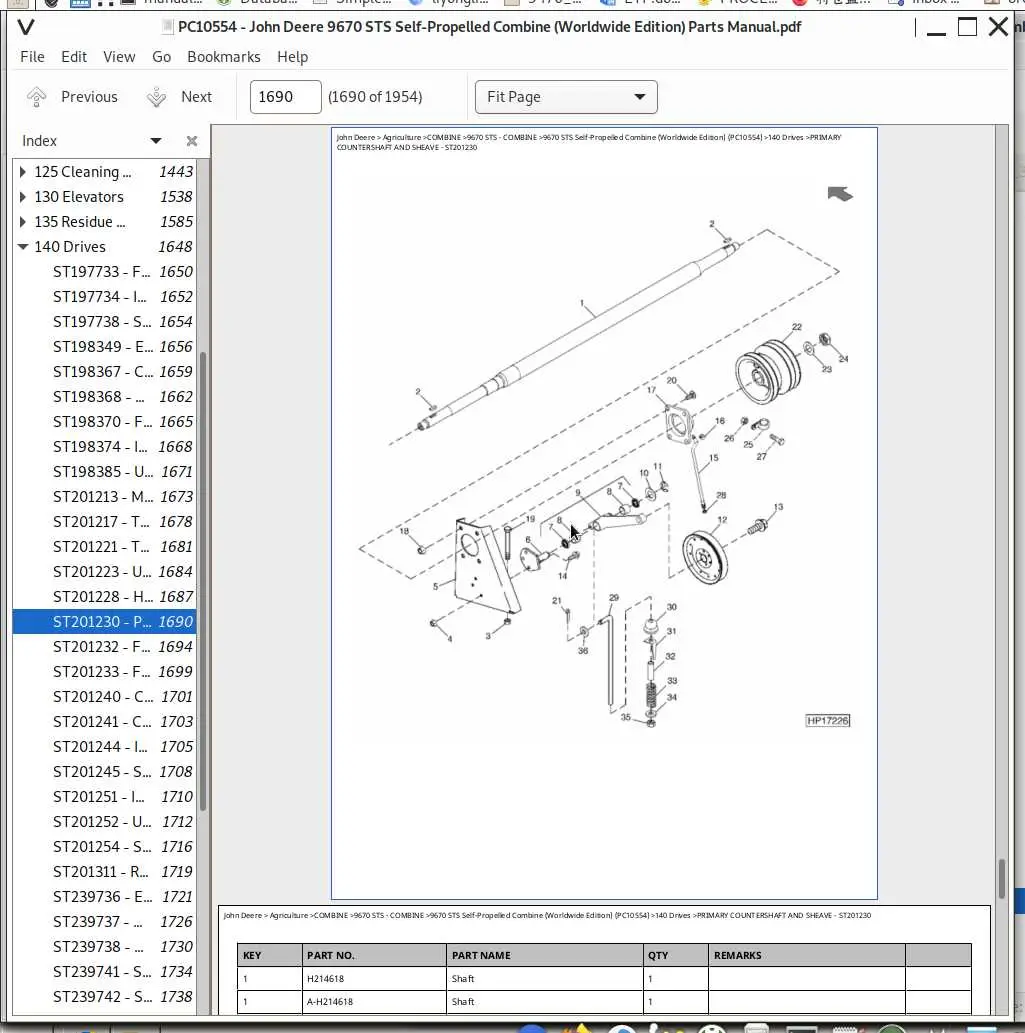Select index entry ST201213 page 1673
This screenshot has height=1033, width=1025.
click(104, 497)
